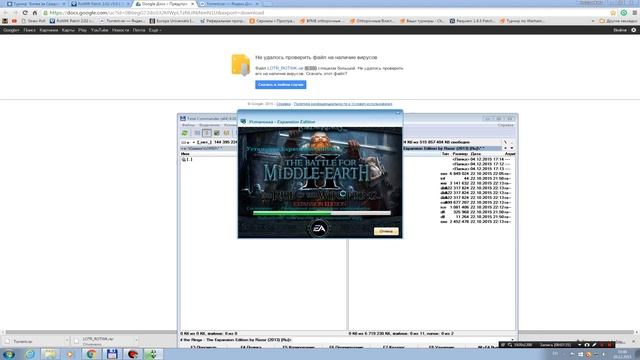Switch to the RotWK Patch 2.02 tab
This screenshot has height=360, width=640.
(100, 4)
